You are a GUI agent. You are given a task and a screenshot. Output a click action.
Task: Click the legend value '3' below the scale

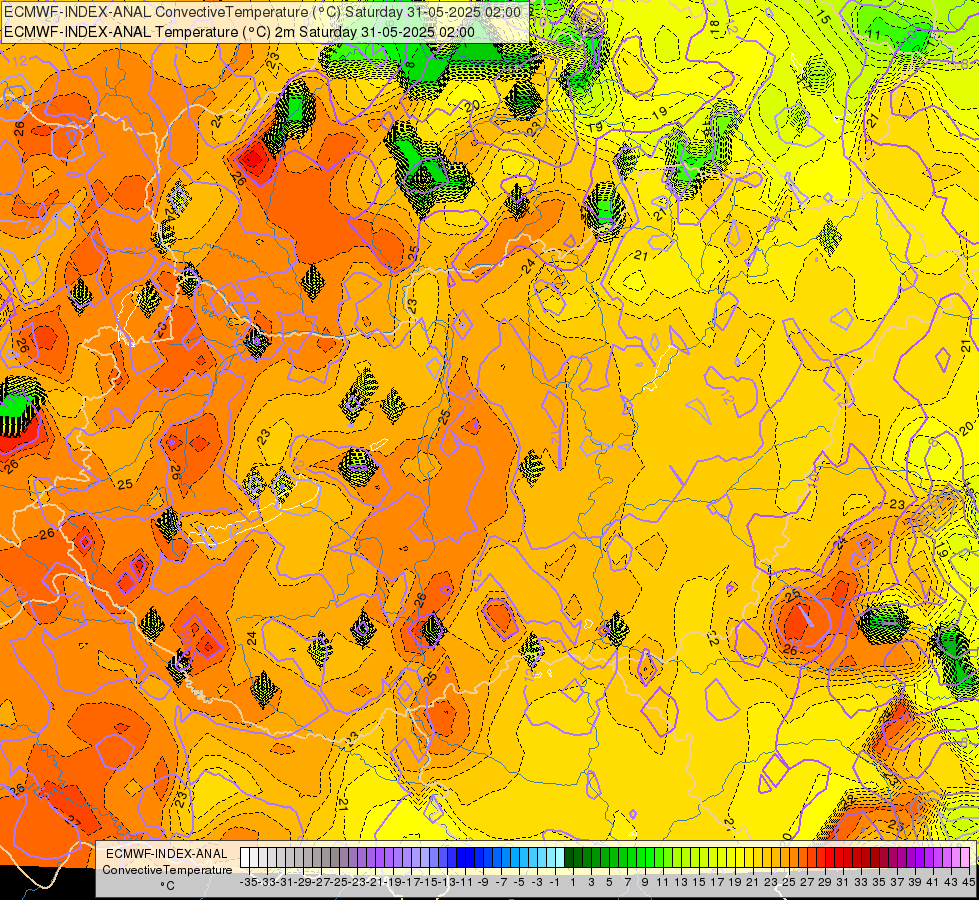coord(591,882)
